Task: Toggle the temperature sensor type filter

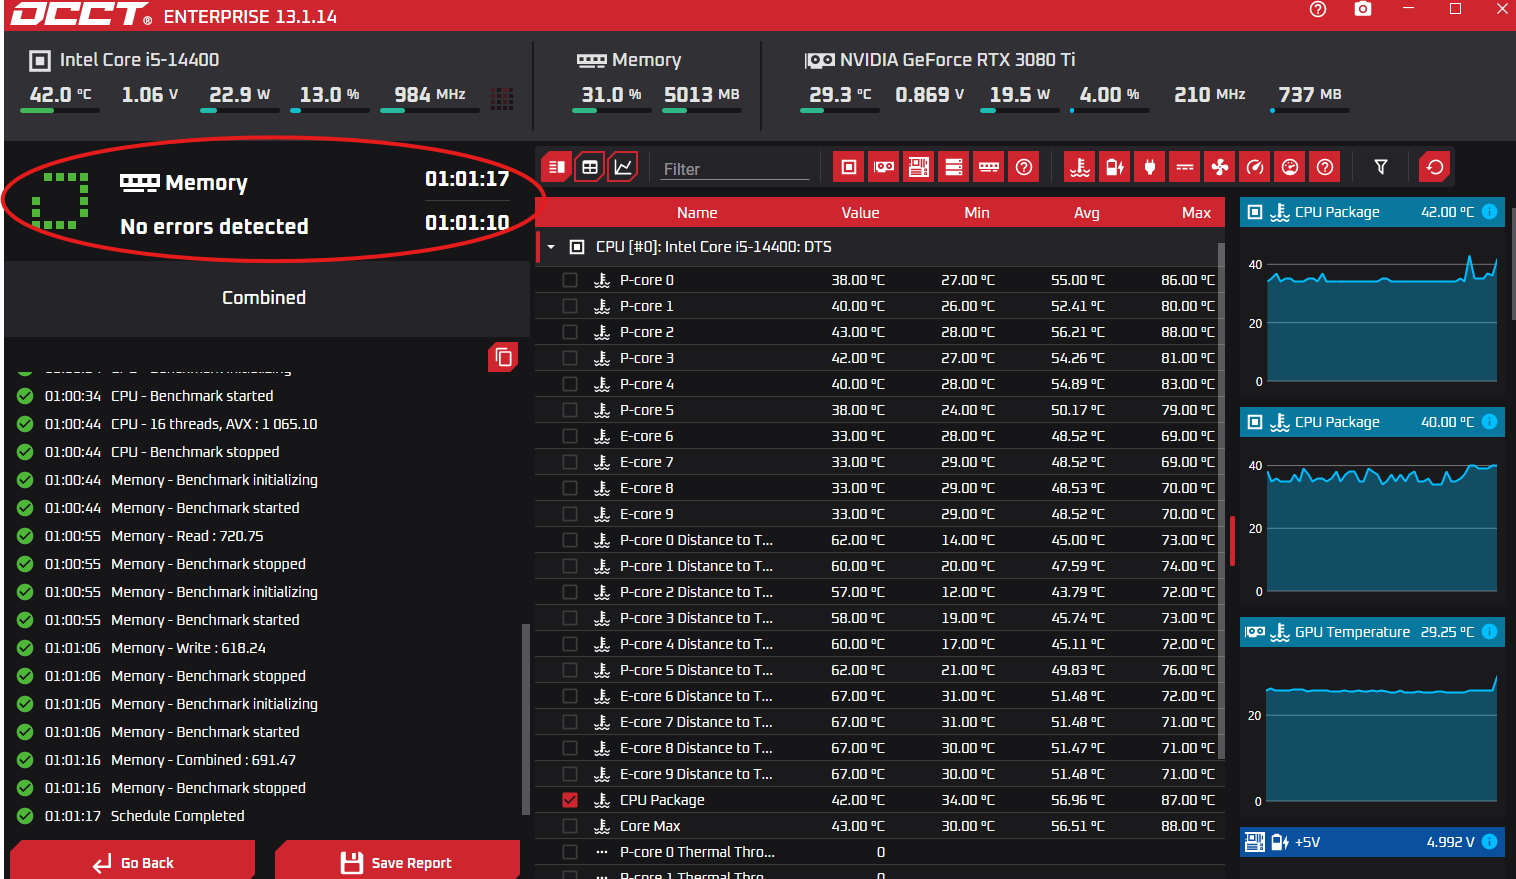Action: pyautogui.click(x=1080, y=167)
